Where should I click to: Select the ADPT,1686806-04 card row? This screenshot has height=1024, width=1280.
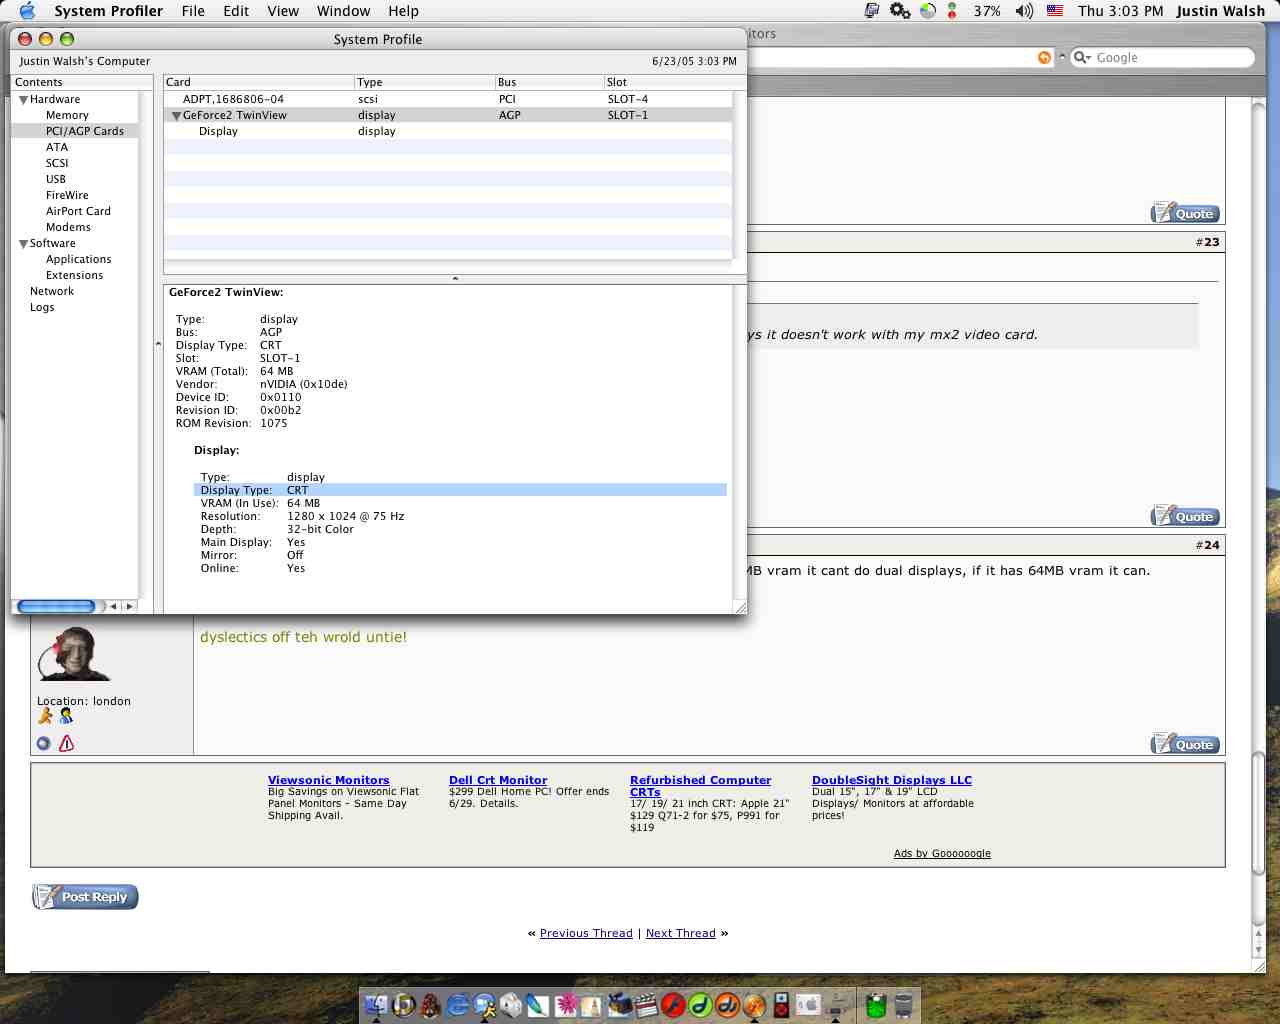pos(448,99)
